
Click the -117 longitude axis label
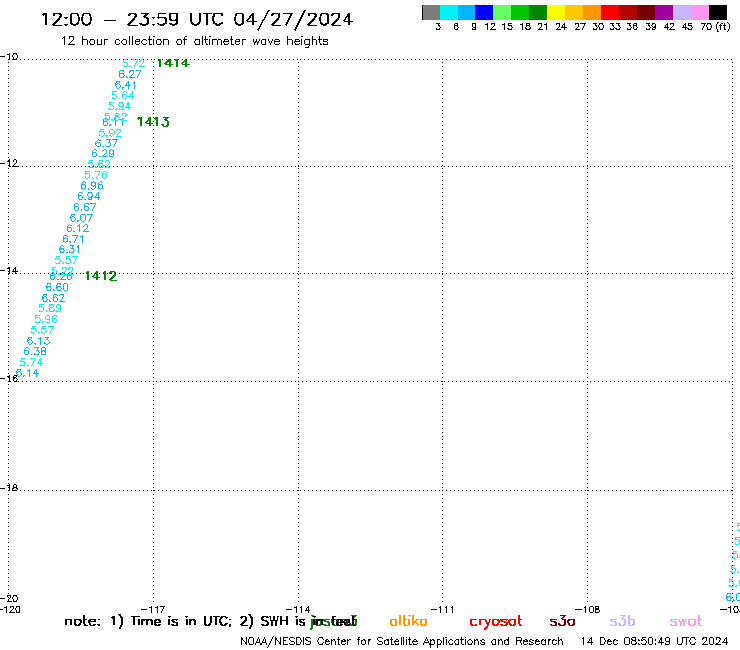pos(153,609)
